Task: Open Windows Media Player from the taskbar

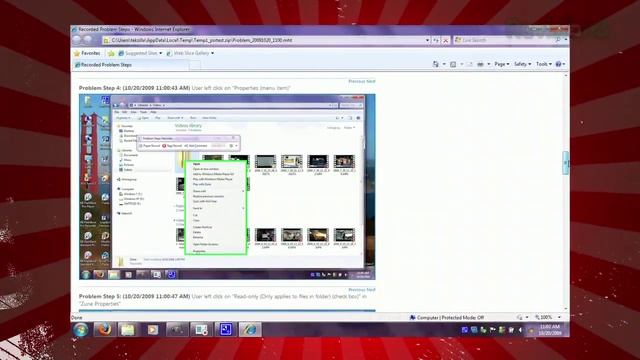Action: (152, 329)
